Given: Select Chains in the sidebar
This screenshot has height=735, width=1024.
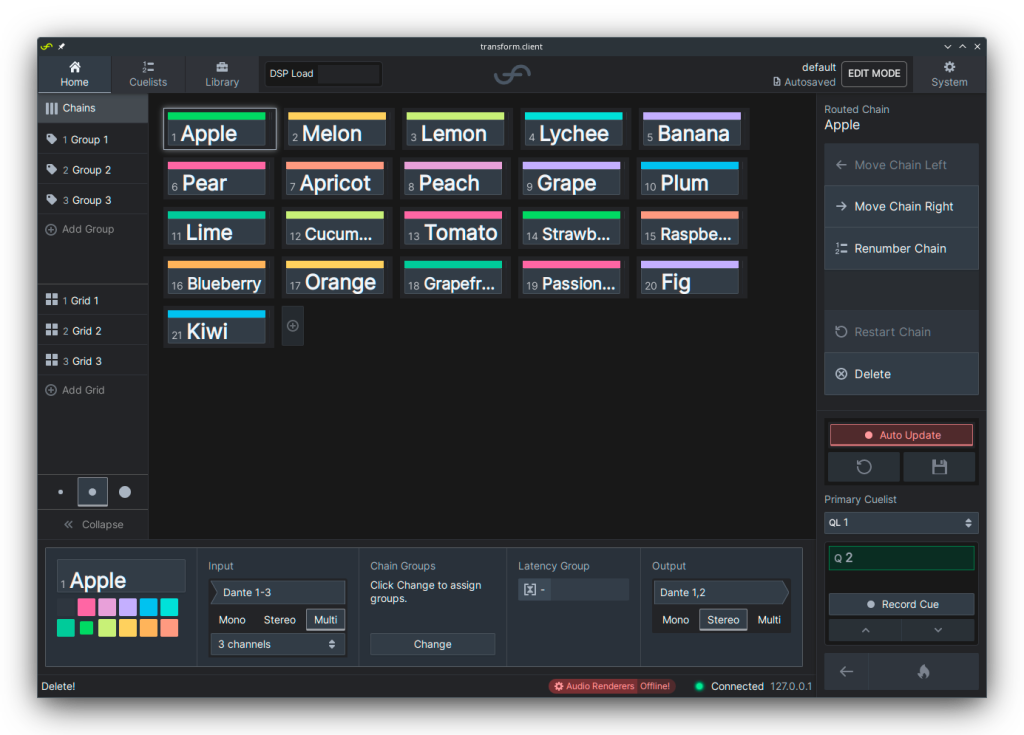Looking at the screenshot, I should click(x=93, y=108).
